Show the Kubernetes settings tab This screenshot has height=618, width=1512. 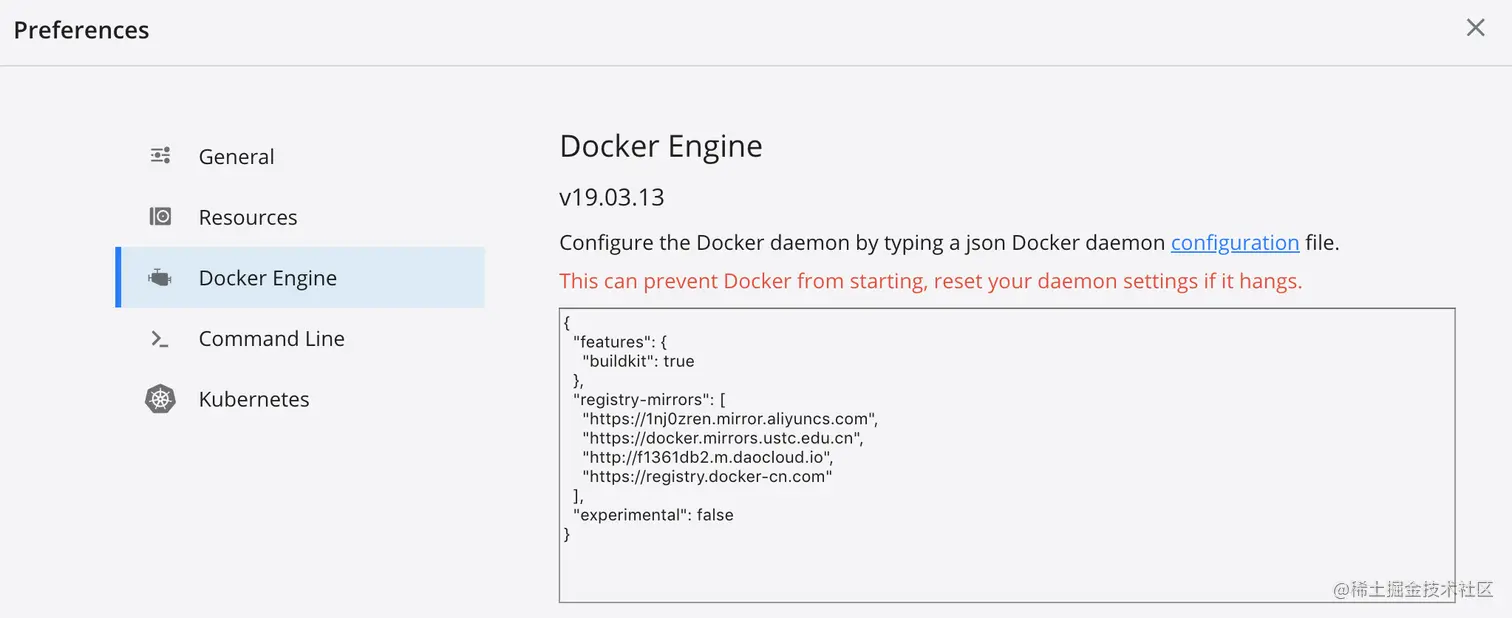254,399
